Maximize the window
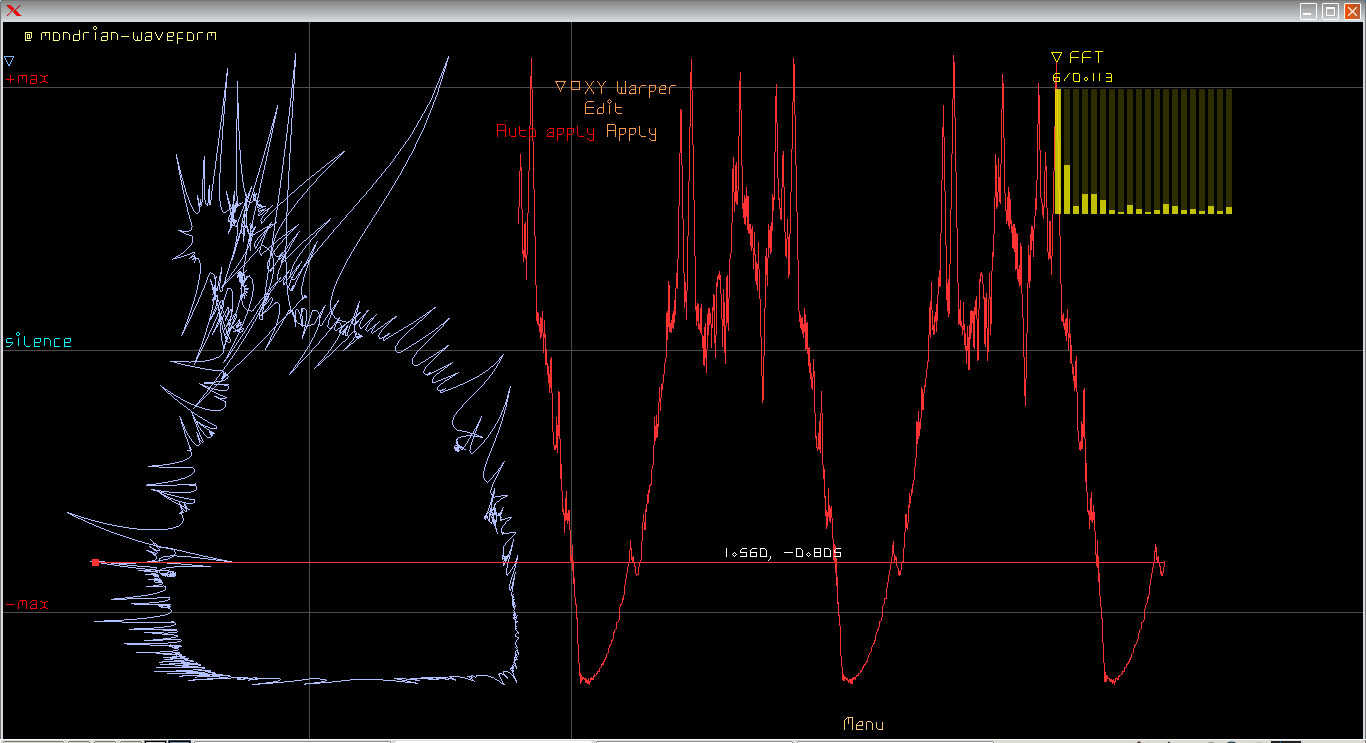The height and width of the screenshot is (743, 1366). pos(1330,11)
